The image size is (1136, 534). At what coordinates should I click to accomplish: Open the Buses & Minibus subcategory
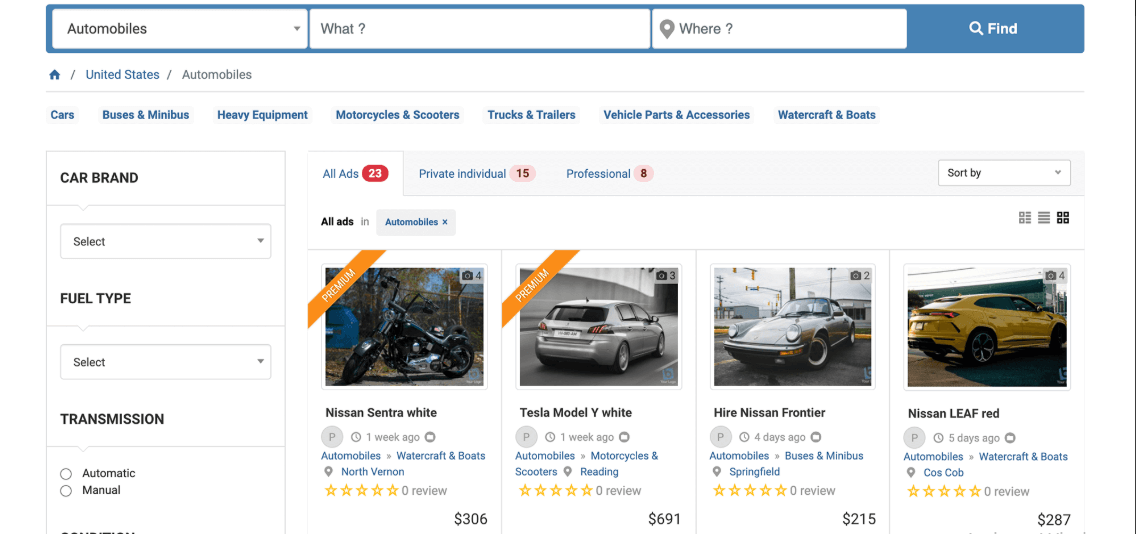[x=146, y=114]
